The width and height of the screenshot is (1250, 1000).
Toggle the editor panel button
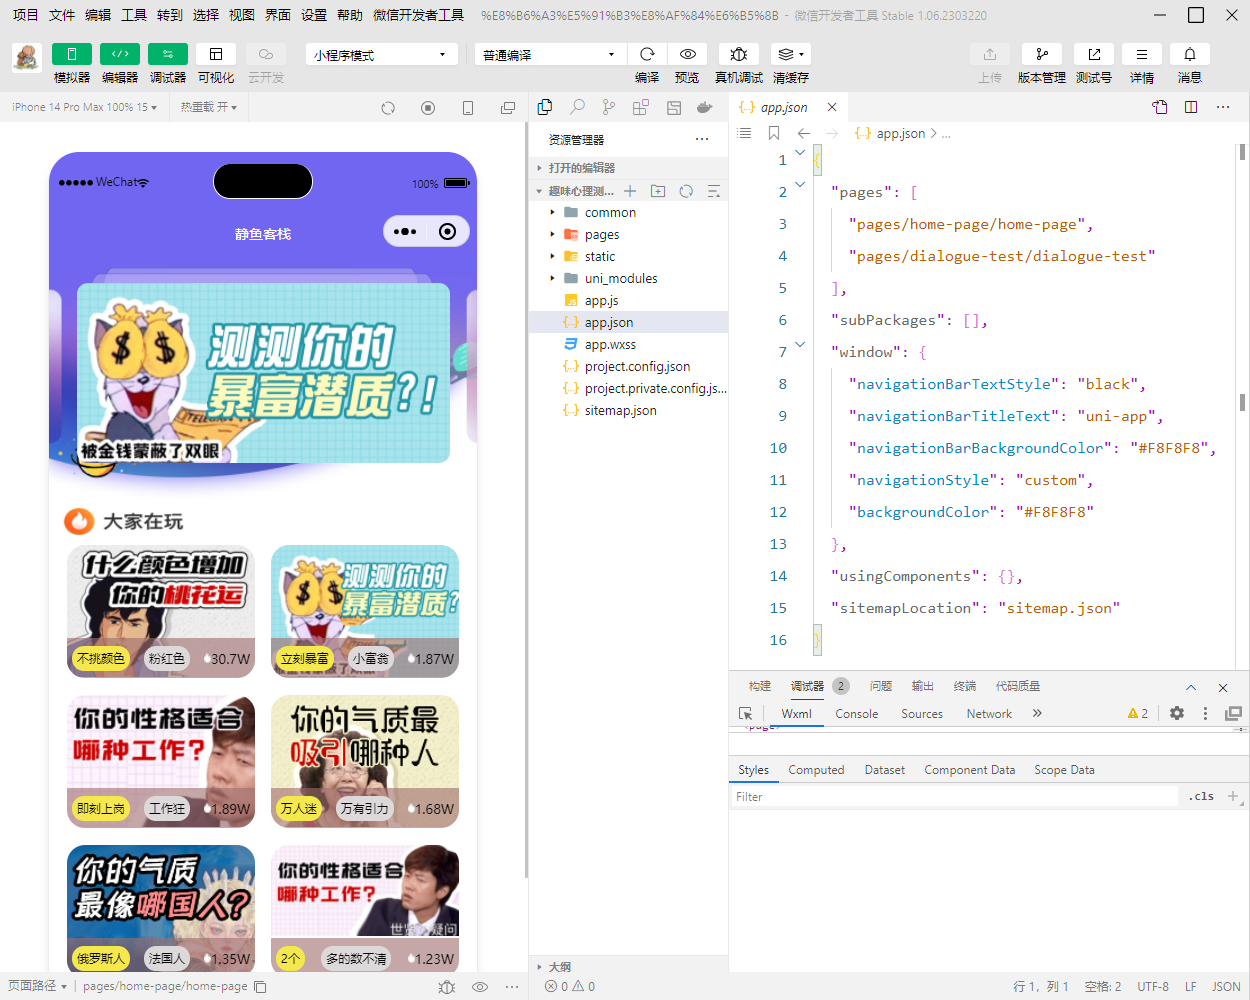tap(119, 54)
